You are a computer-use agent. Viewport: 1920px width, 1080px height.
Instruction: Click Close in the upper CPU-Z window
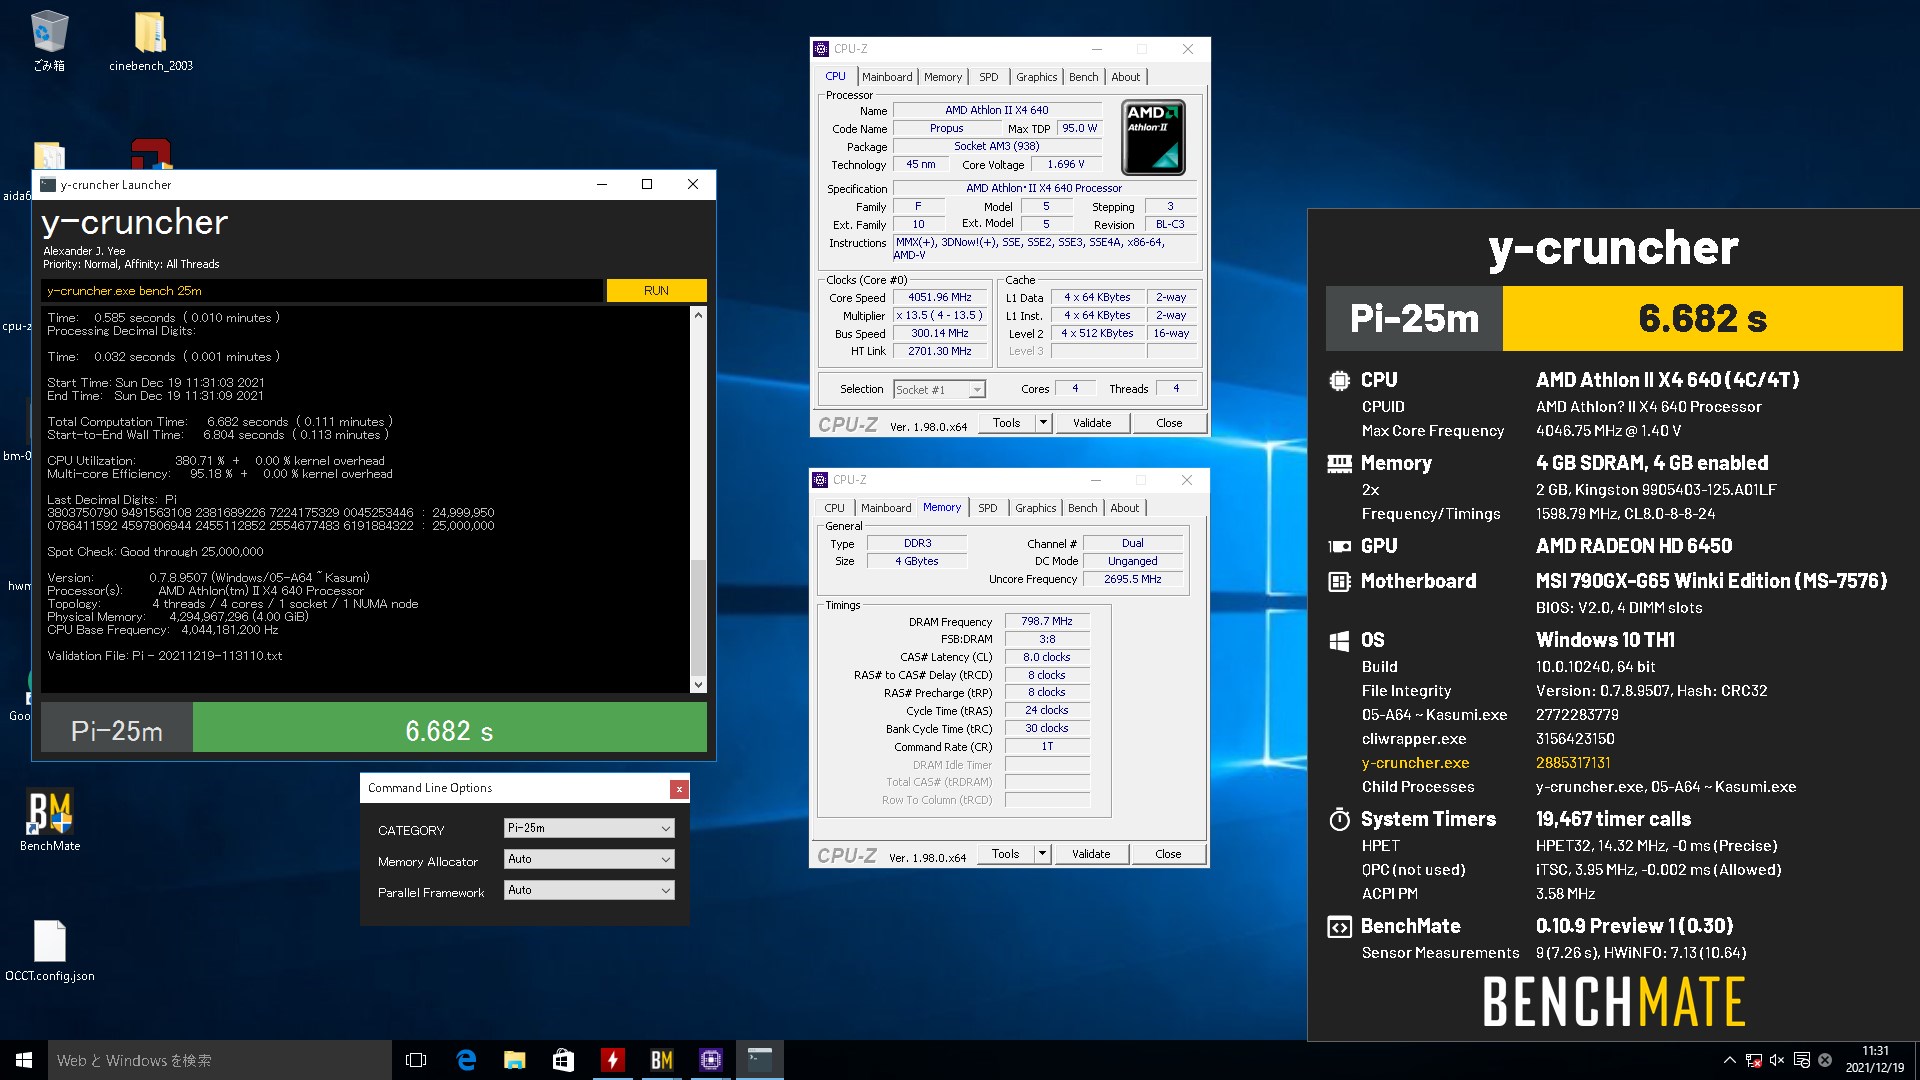1169,423
